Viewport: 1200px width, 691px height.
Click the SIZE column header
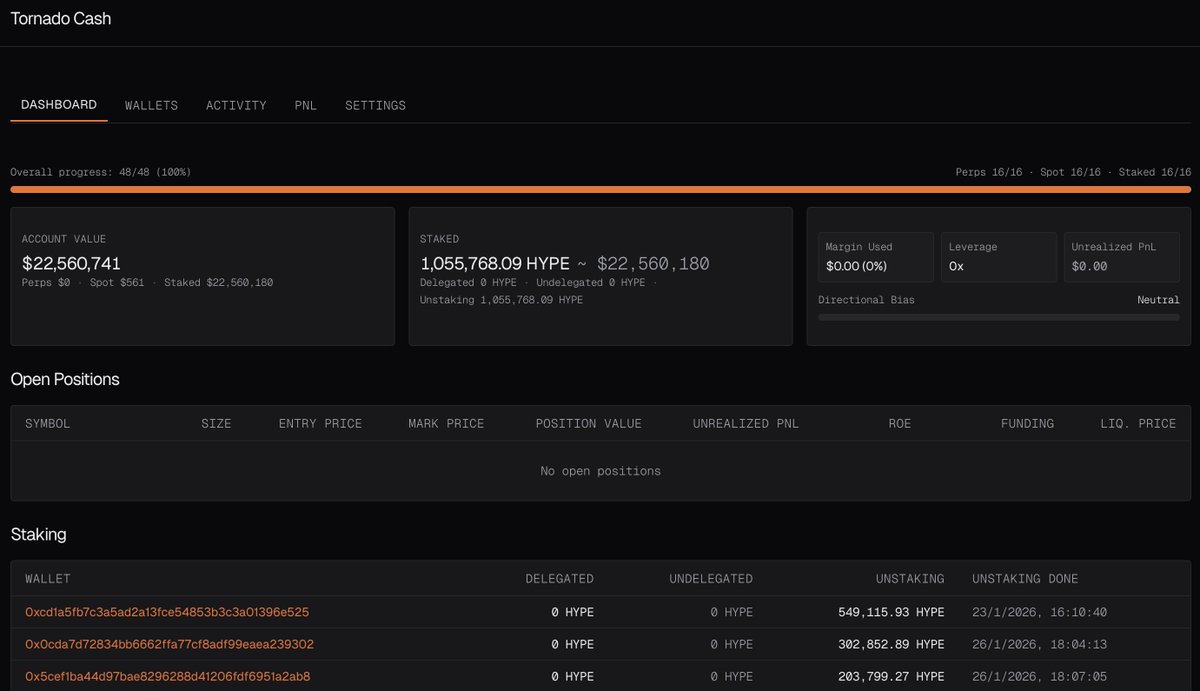tap(216, 424)
